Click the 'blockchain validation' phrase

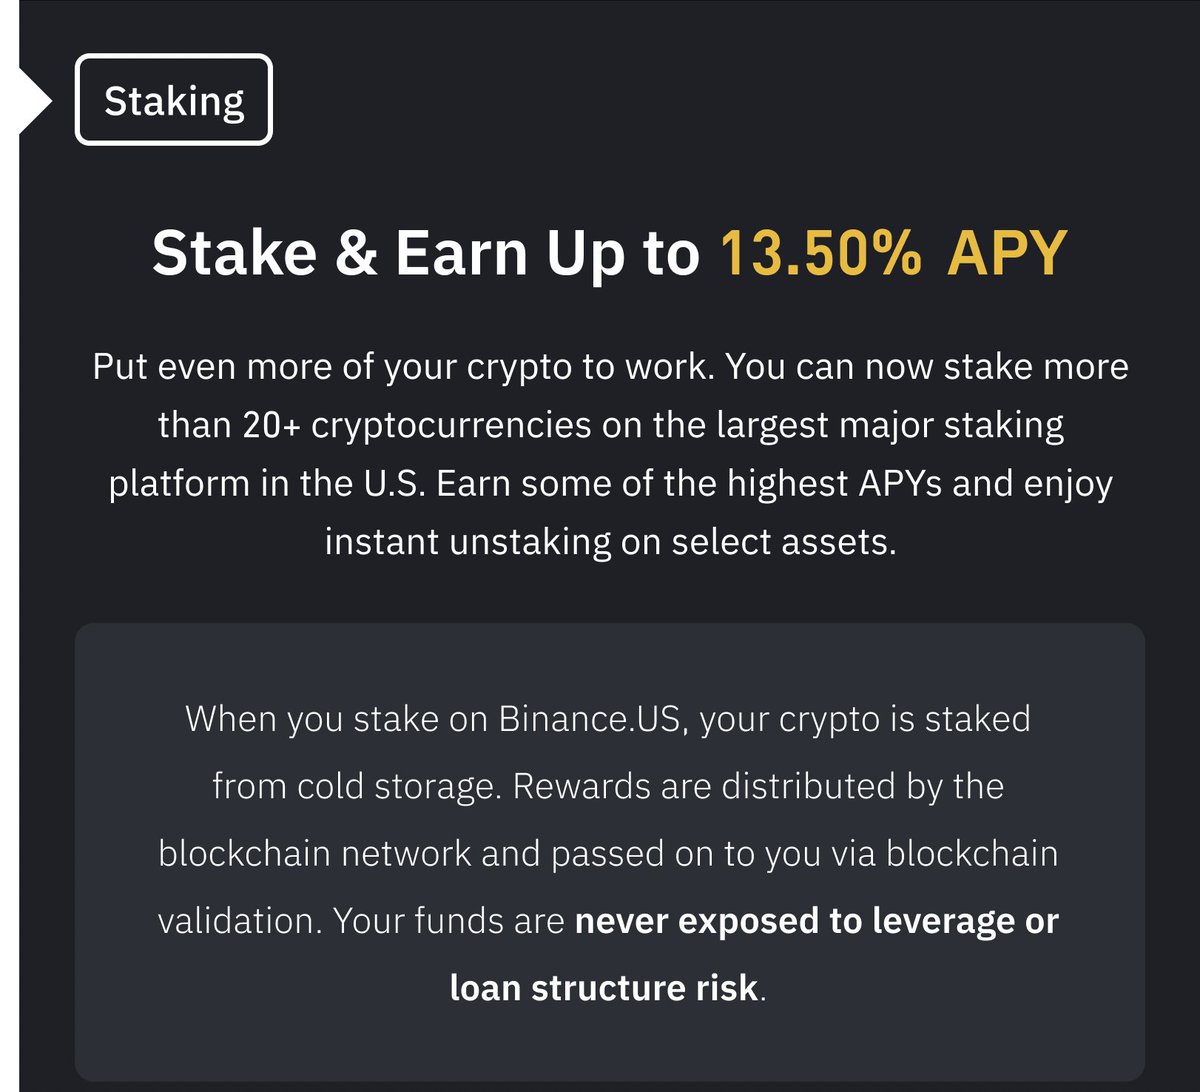click(607, 888)
